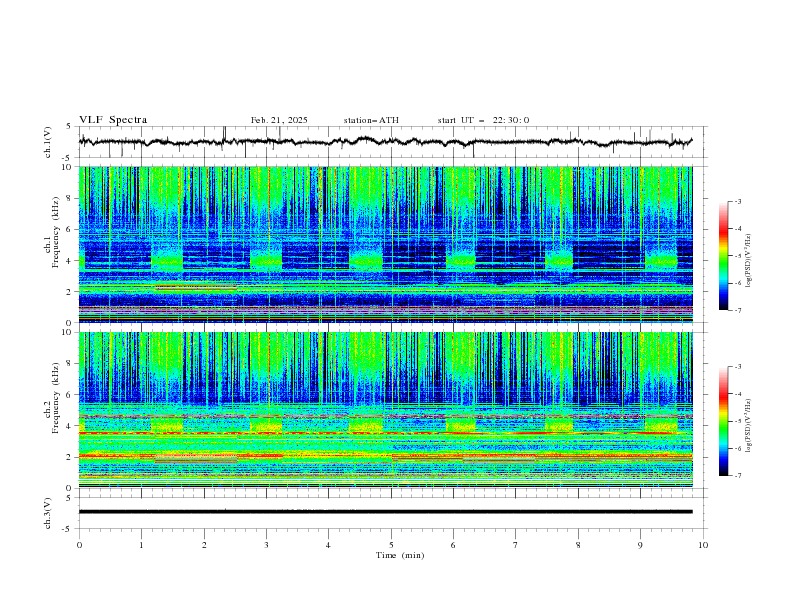This screenshot has height=612, width=792.
Task: Click the ch.1 spectrogram panel
Action: coord(385,244)
